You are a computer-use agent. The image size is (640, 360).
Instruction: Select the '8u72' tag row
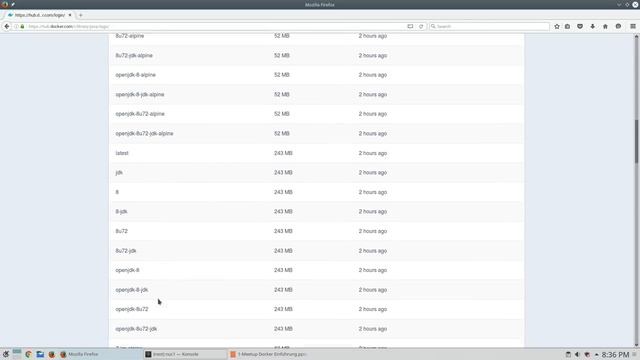tap(316, 231)
